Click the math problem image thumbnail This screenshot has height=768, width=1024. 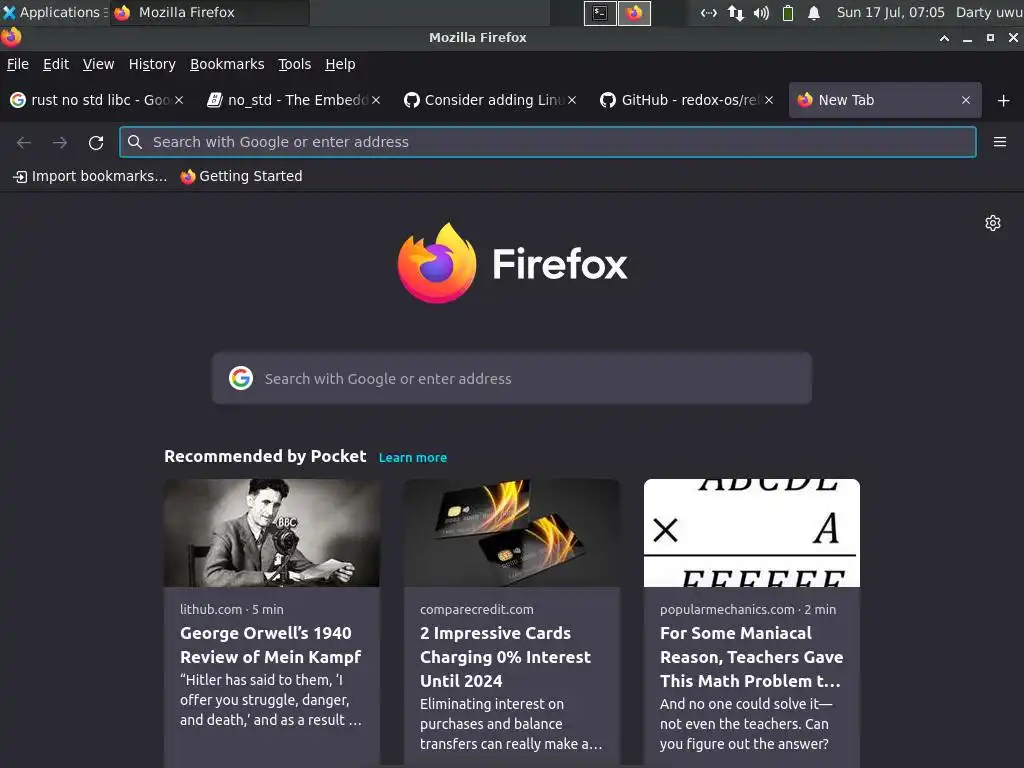tap(752, 533)
